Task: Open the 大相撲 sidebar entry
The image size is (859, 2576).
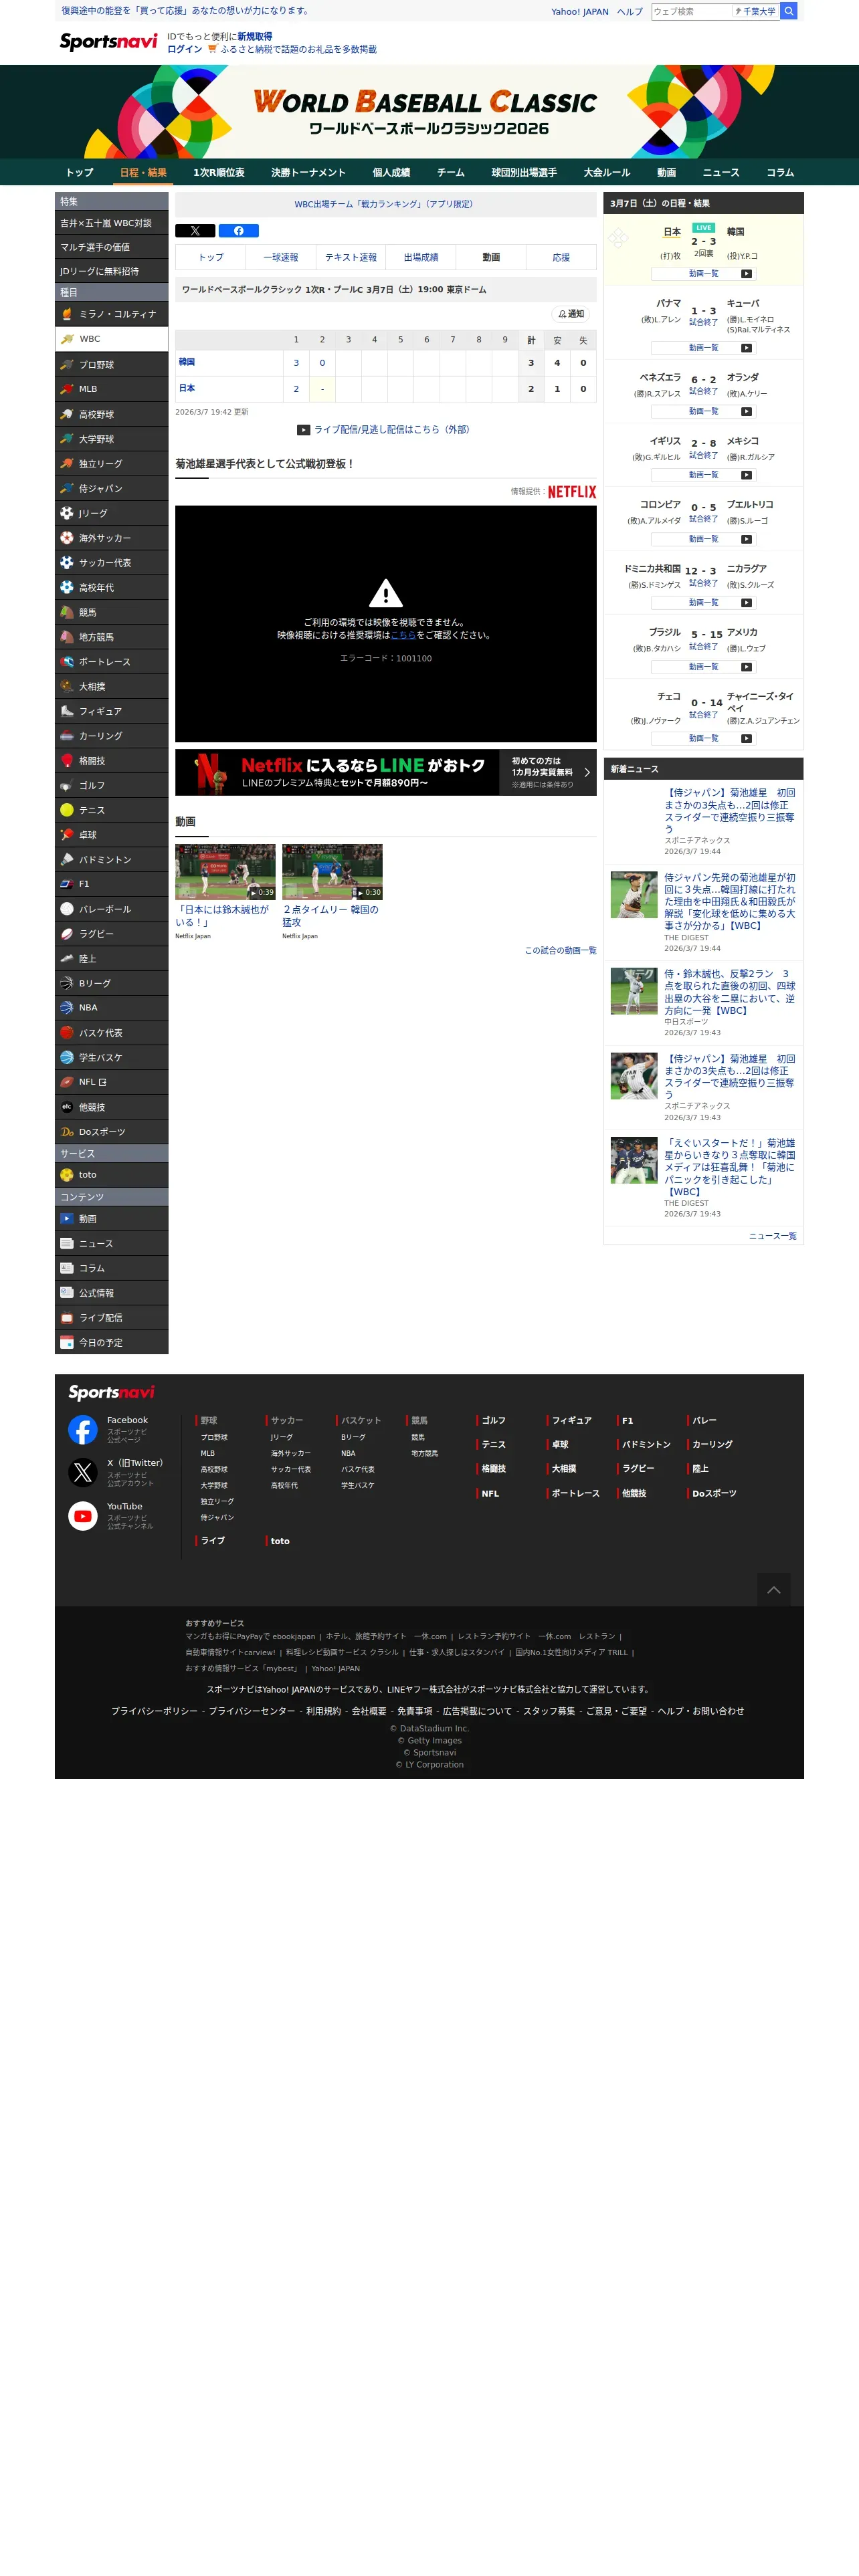Action: [111, 687]
